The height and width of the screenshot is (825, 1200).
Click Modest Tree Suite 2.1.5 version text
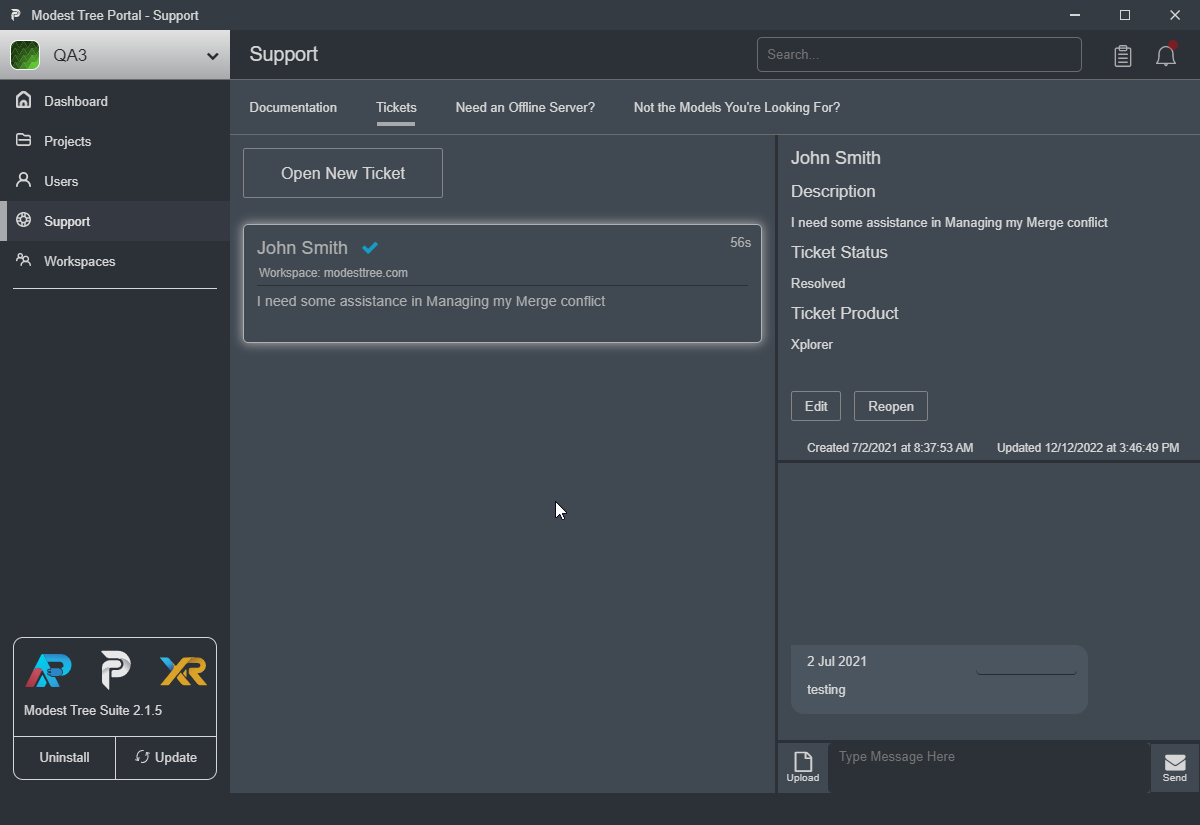click(93, 710)
